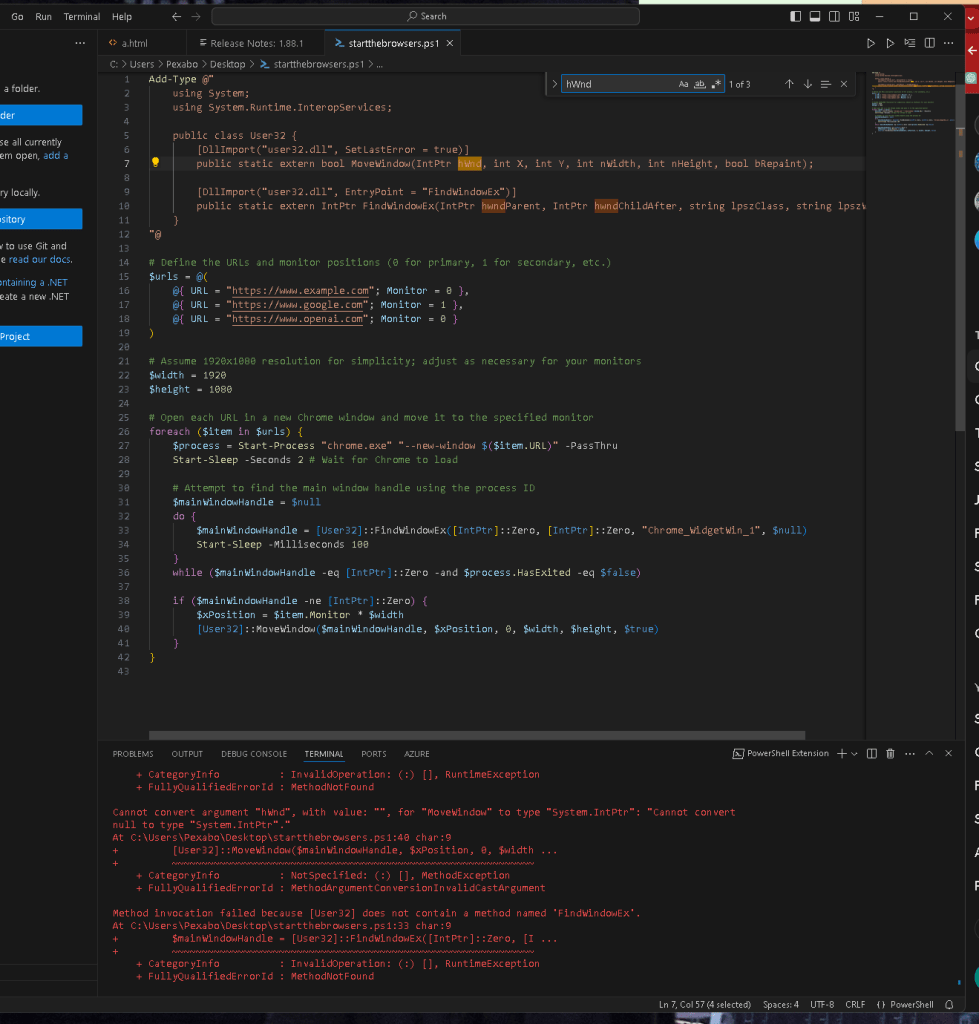Toggle the secondary side bar layout icon
Screen dimensions: 979x1024
coord(834,16)
